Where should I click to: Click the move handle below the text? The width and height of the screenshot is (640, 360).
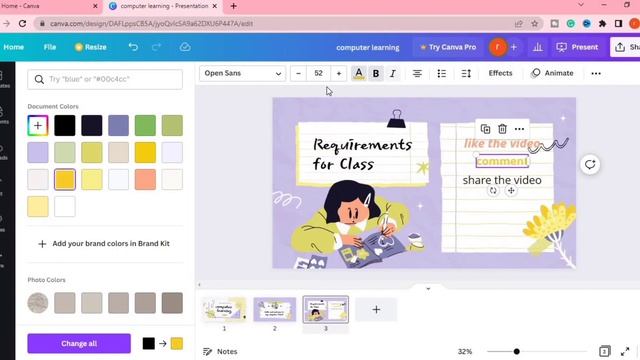(x=511, y=191)
